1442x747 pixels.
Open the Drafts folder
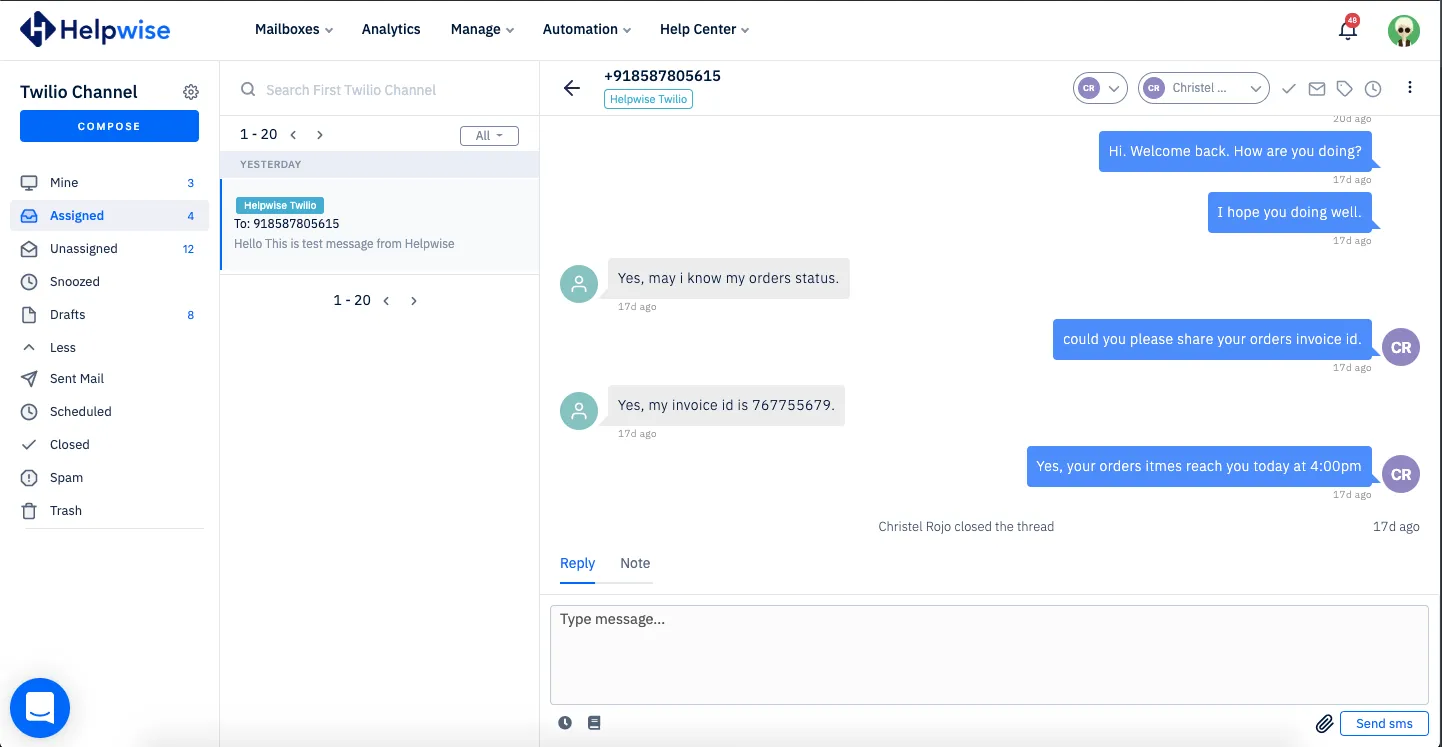coord(109,315)
